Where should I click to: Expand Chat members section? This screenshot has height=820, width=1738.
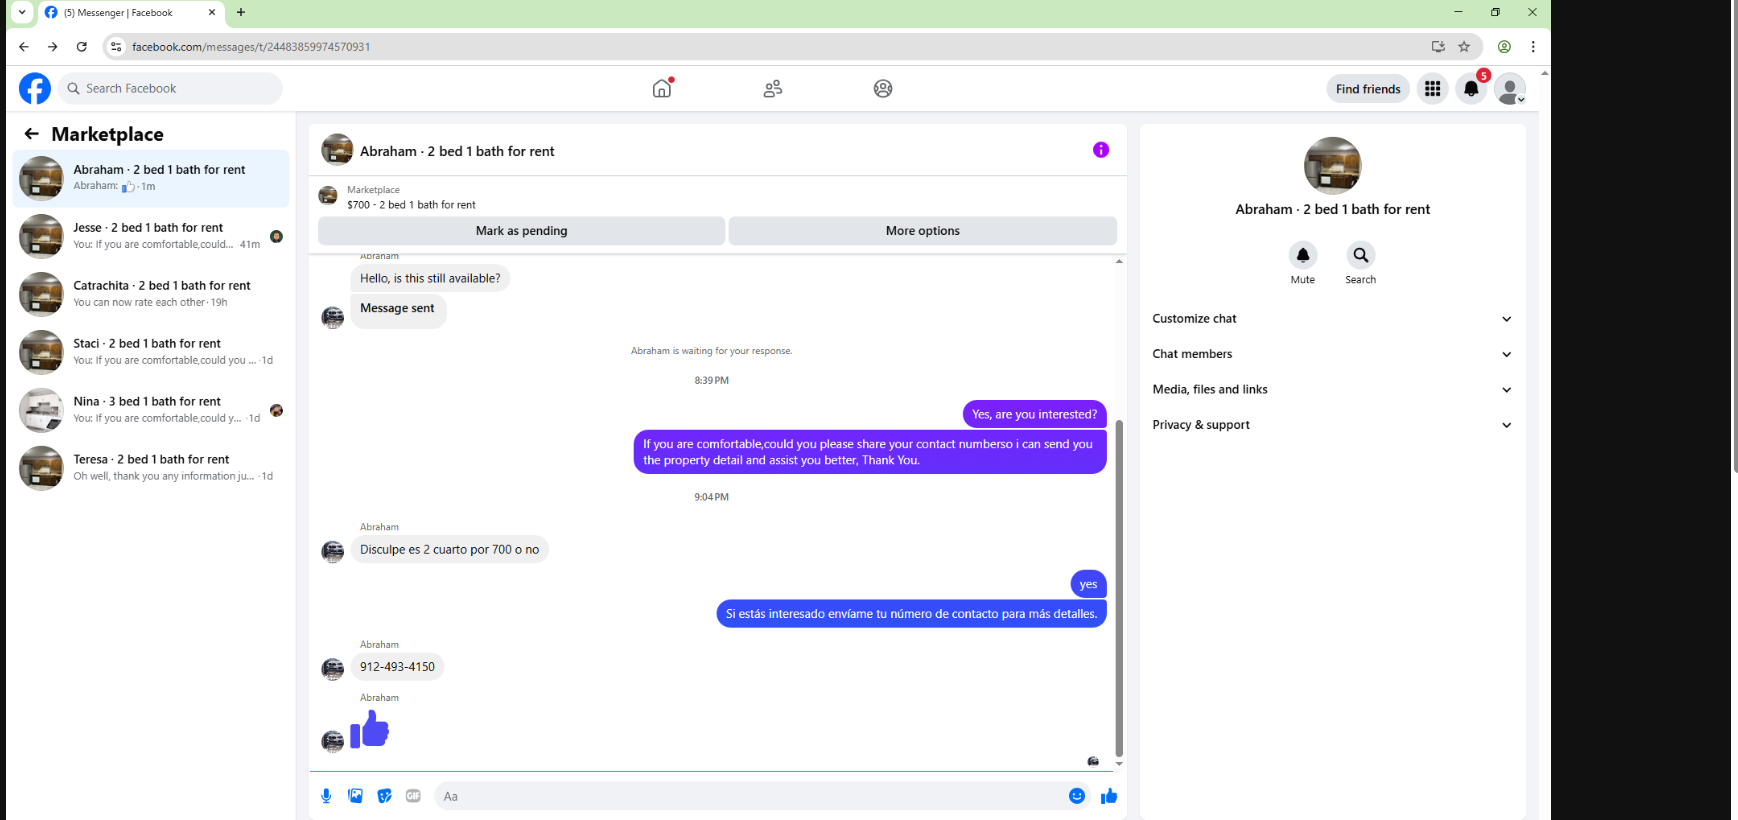[1332, 354]
